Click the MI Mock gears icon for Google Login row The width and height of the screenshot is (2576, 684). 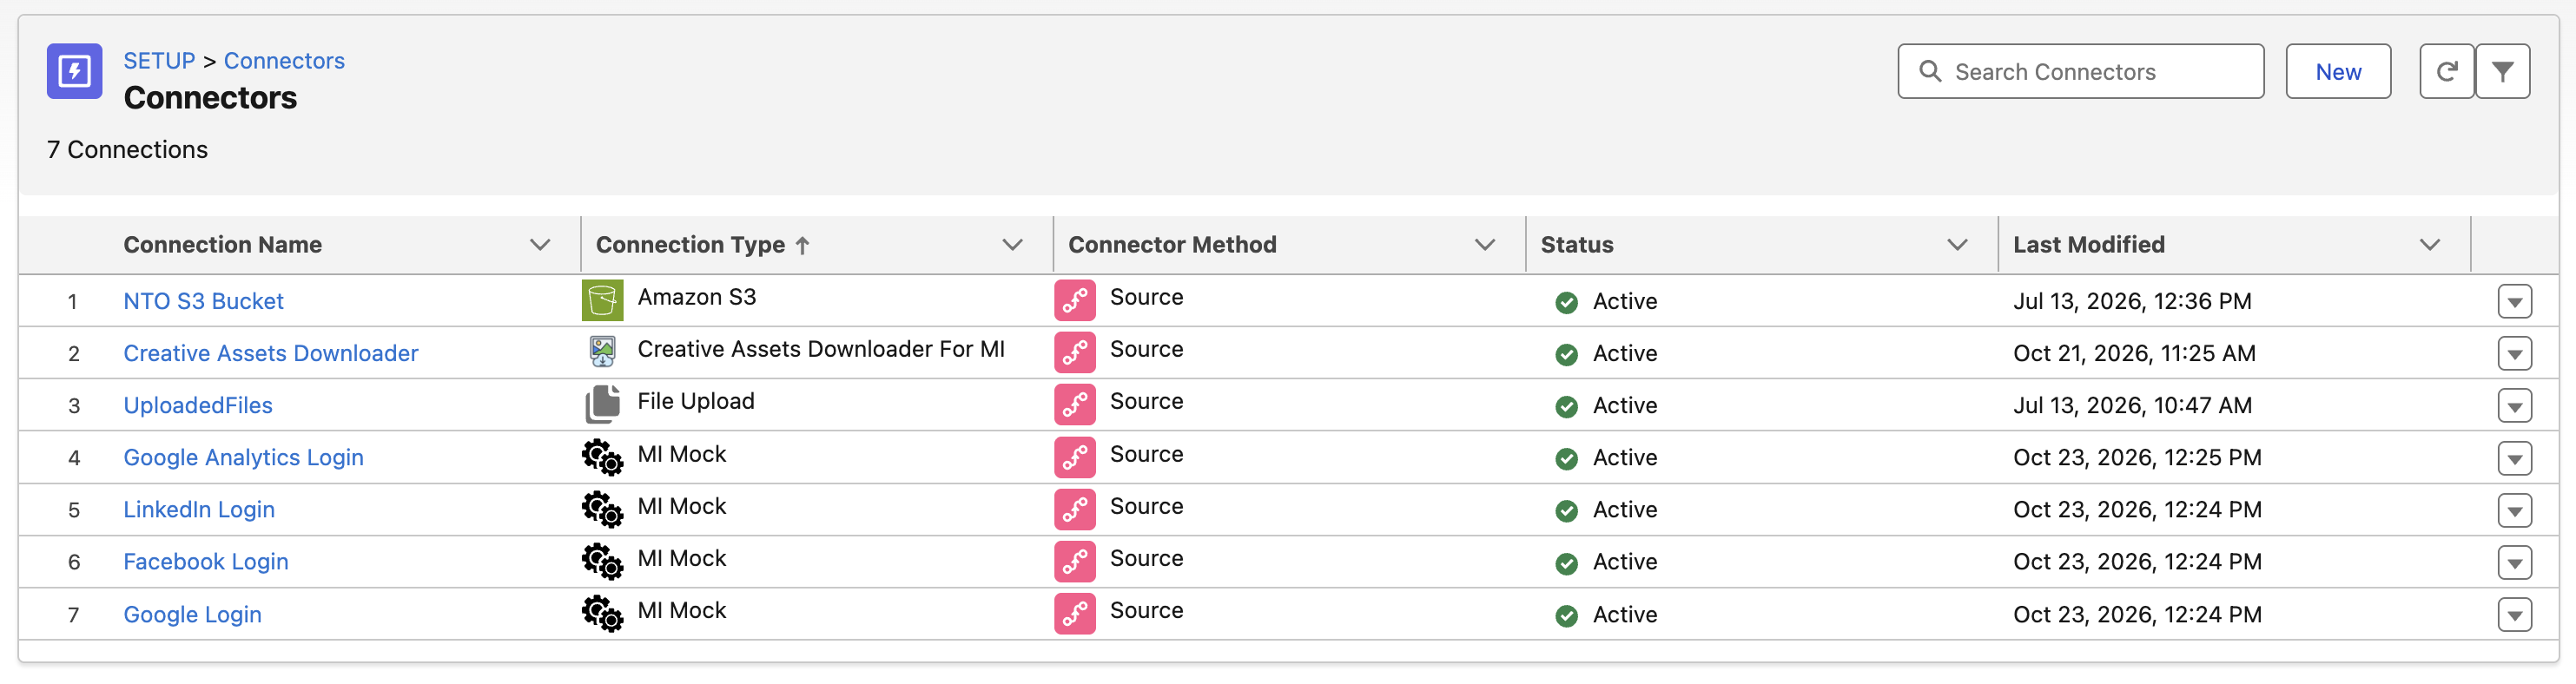(602, 613)
